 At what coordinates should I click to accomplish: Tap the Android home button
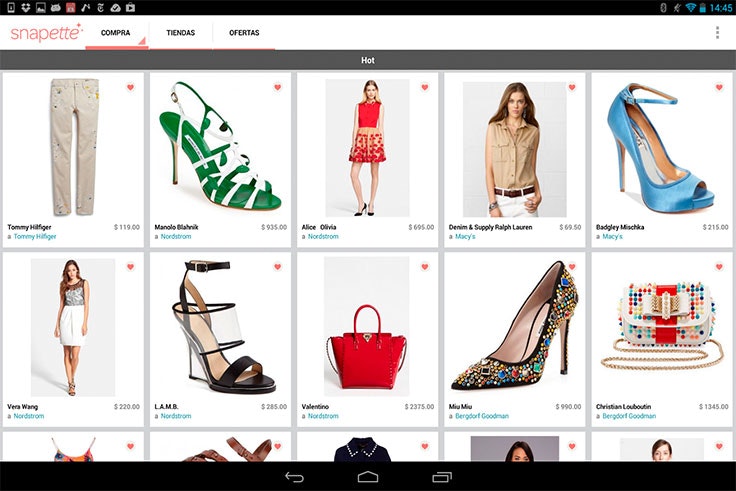[x=368, y=477]
